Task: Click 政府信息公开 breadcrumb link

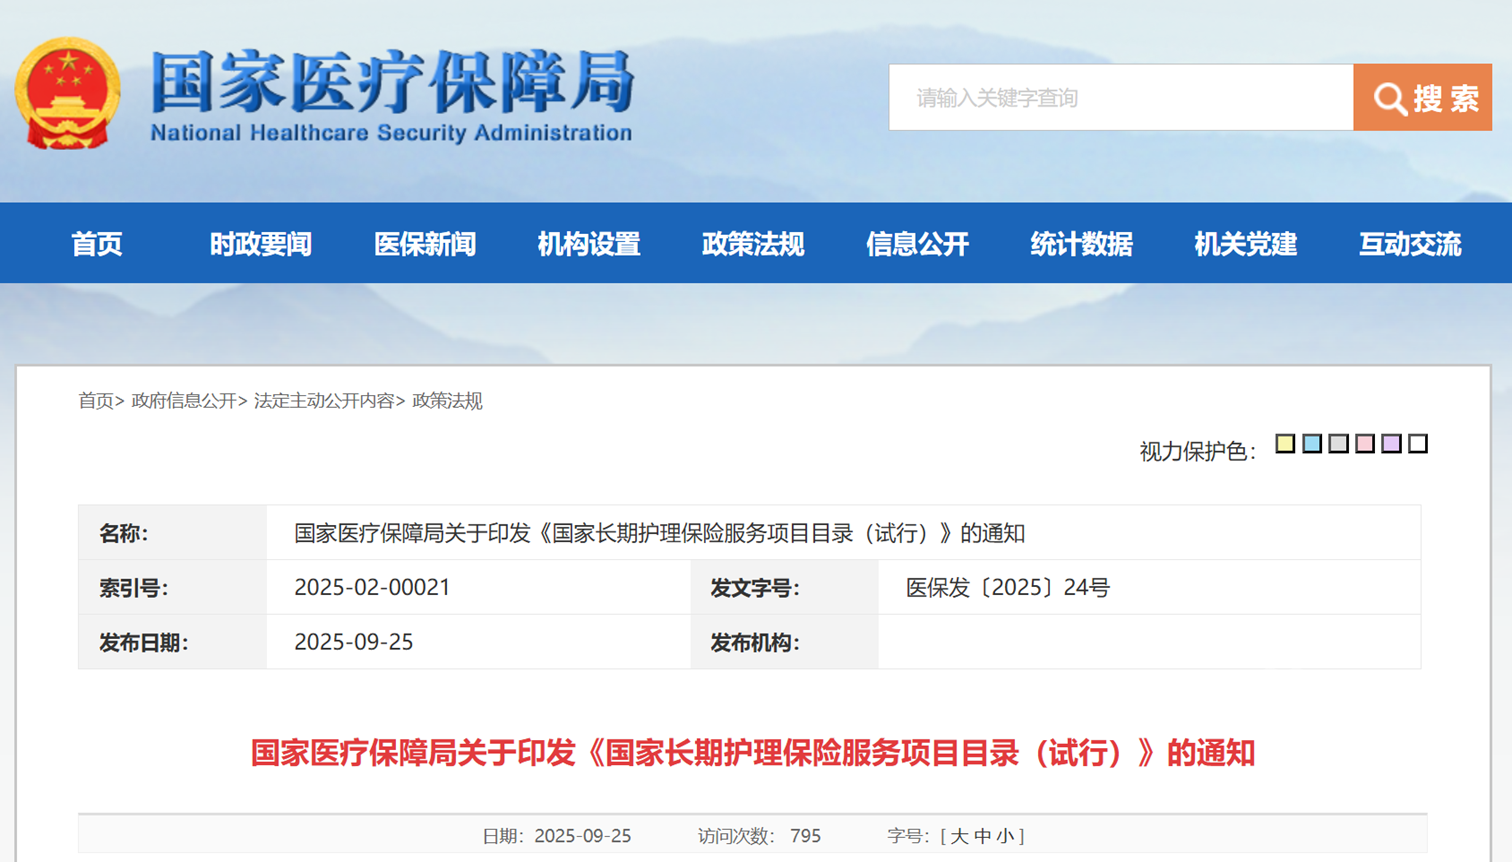Action: (184, 401)
